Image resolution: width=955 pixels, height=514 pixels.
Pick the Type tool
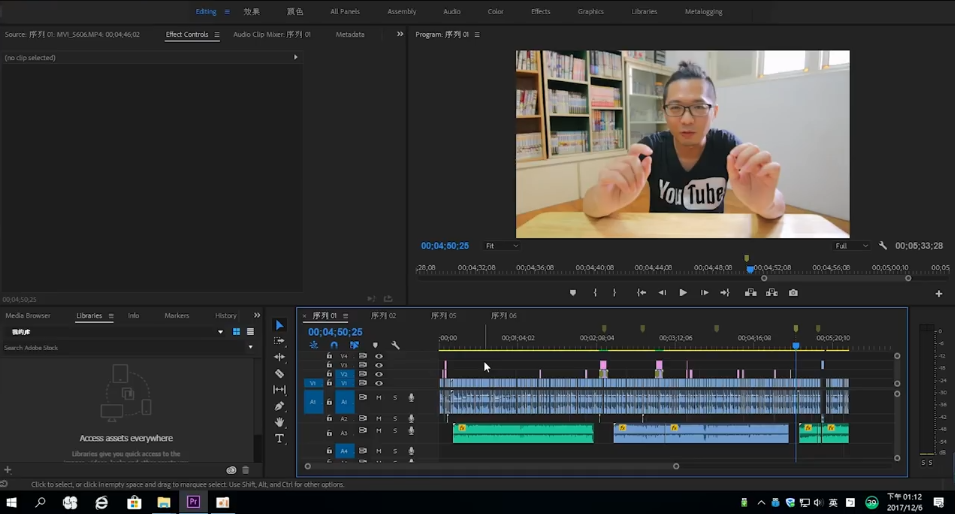pyautogui.click(x=279, y=439)
